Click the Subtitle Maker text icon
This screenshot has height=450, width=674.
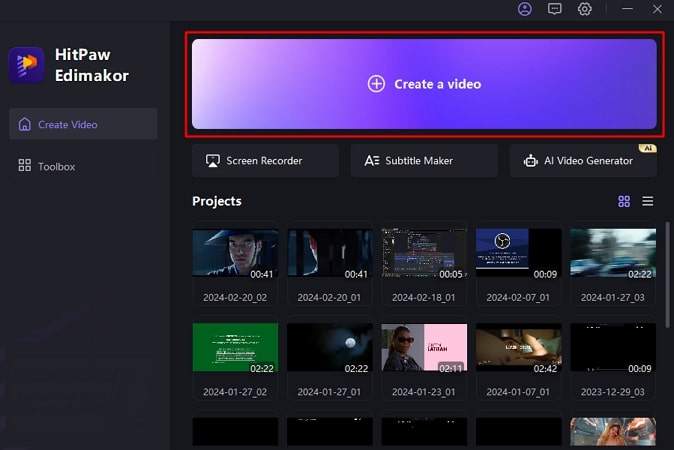(371, 161)
